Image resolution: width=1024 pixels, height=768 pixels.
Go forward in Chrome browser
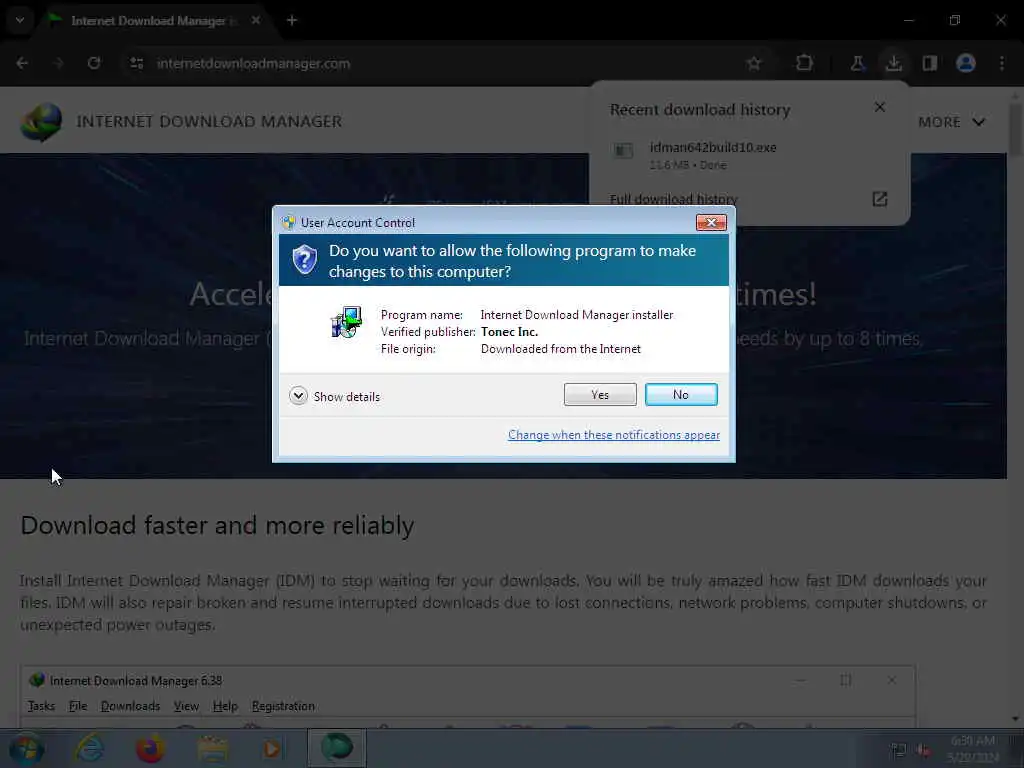pyautogui.click(x=58, y=63)
